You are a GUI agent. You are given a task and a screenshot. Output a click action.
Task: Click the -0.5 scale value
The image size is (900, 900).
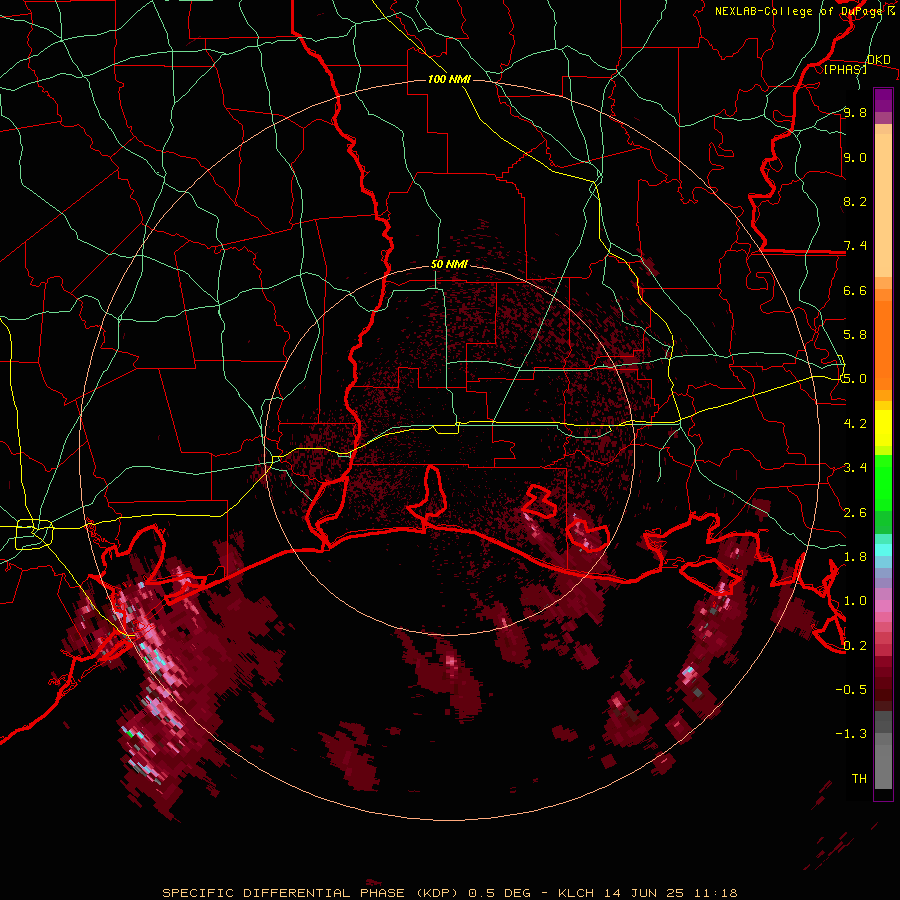coord(851,690)
